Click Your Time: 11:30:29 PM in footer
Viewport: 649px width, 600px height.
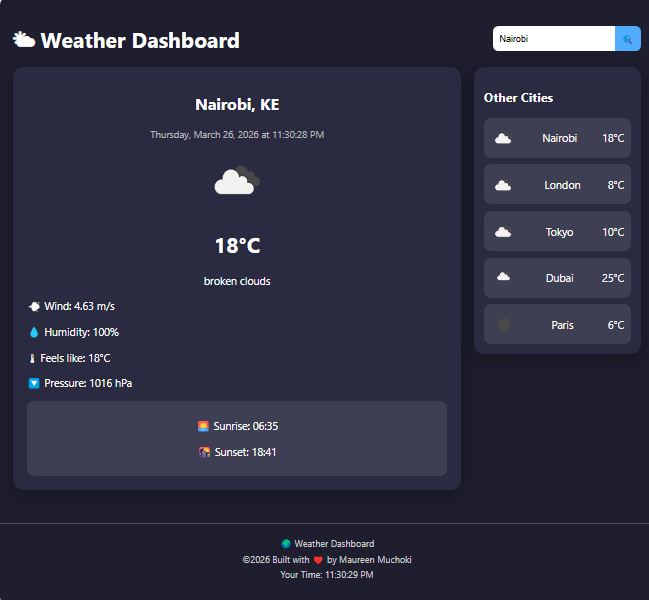(327, 575)
